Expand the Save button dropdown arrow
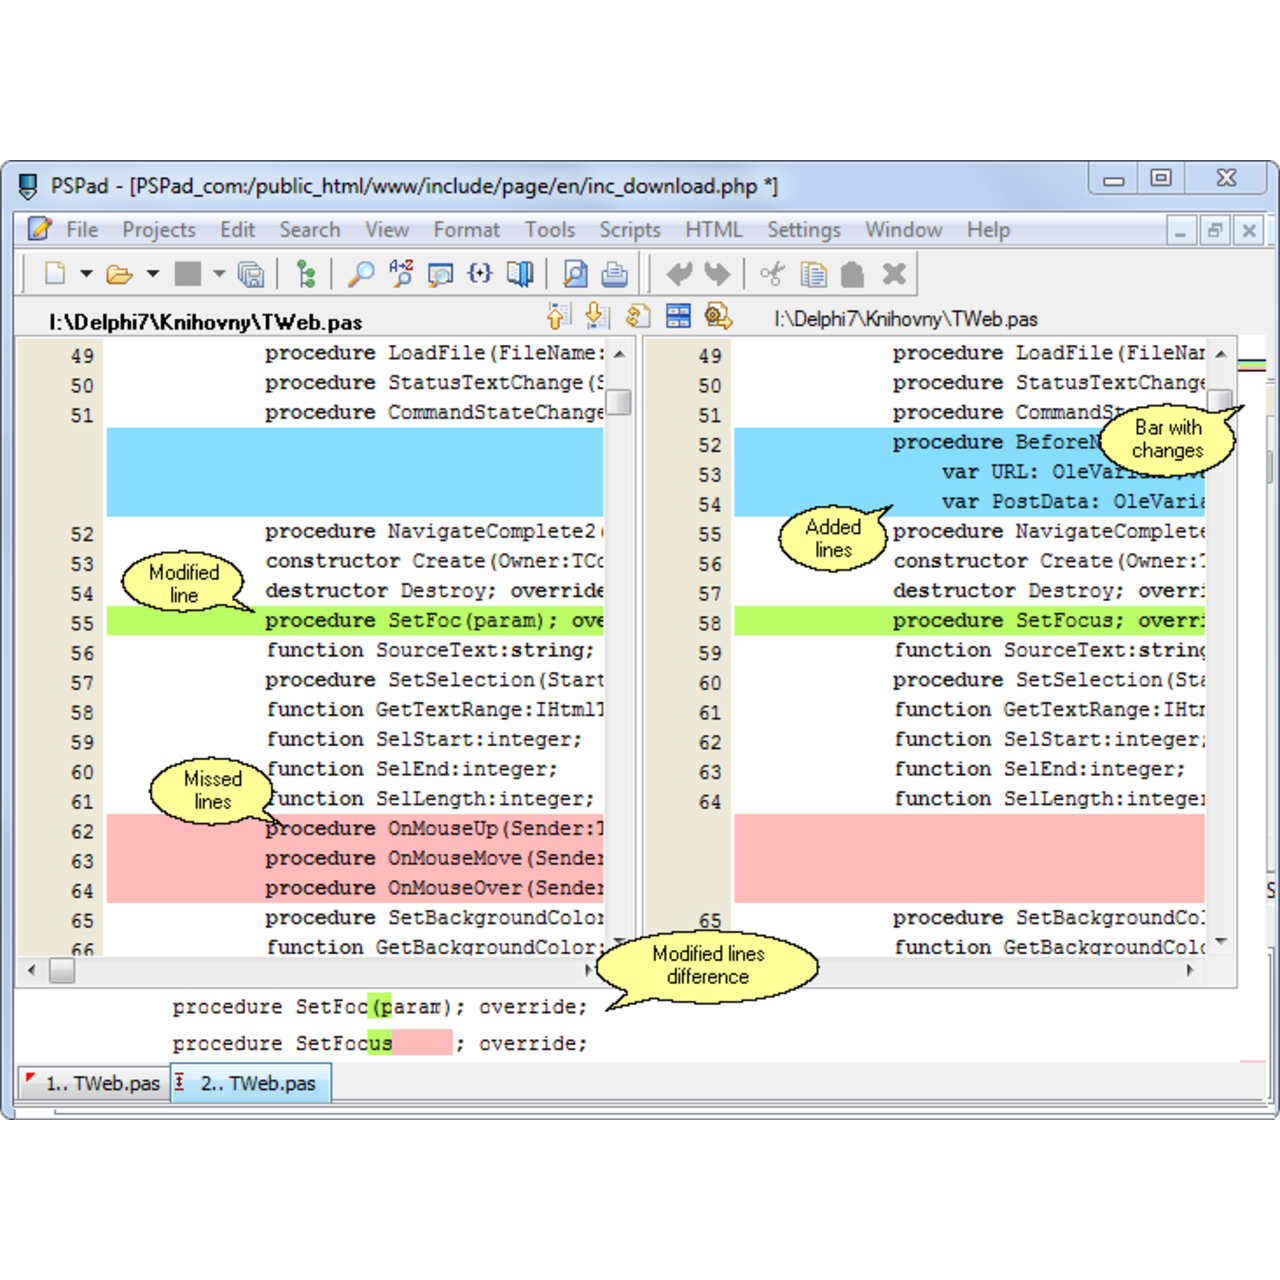The image size is (1280, 1280). pyautogui.click(x=219, y=273)
